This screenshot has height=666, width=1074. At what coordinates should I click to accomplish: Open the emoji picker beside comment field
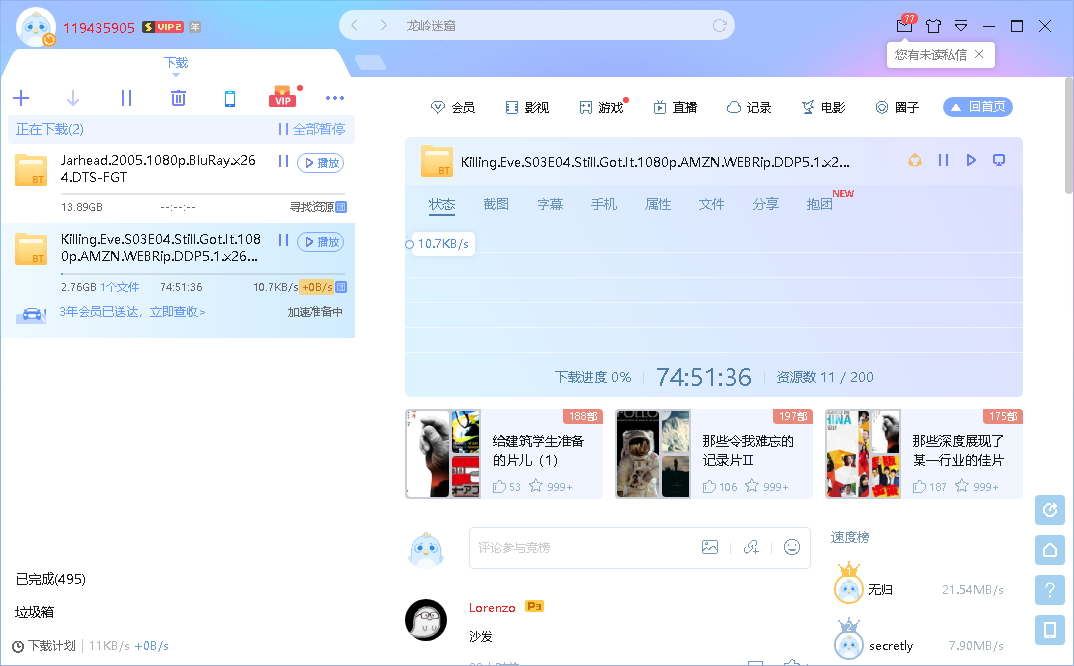coord(792,547)
